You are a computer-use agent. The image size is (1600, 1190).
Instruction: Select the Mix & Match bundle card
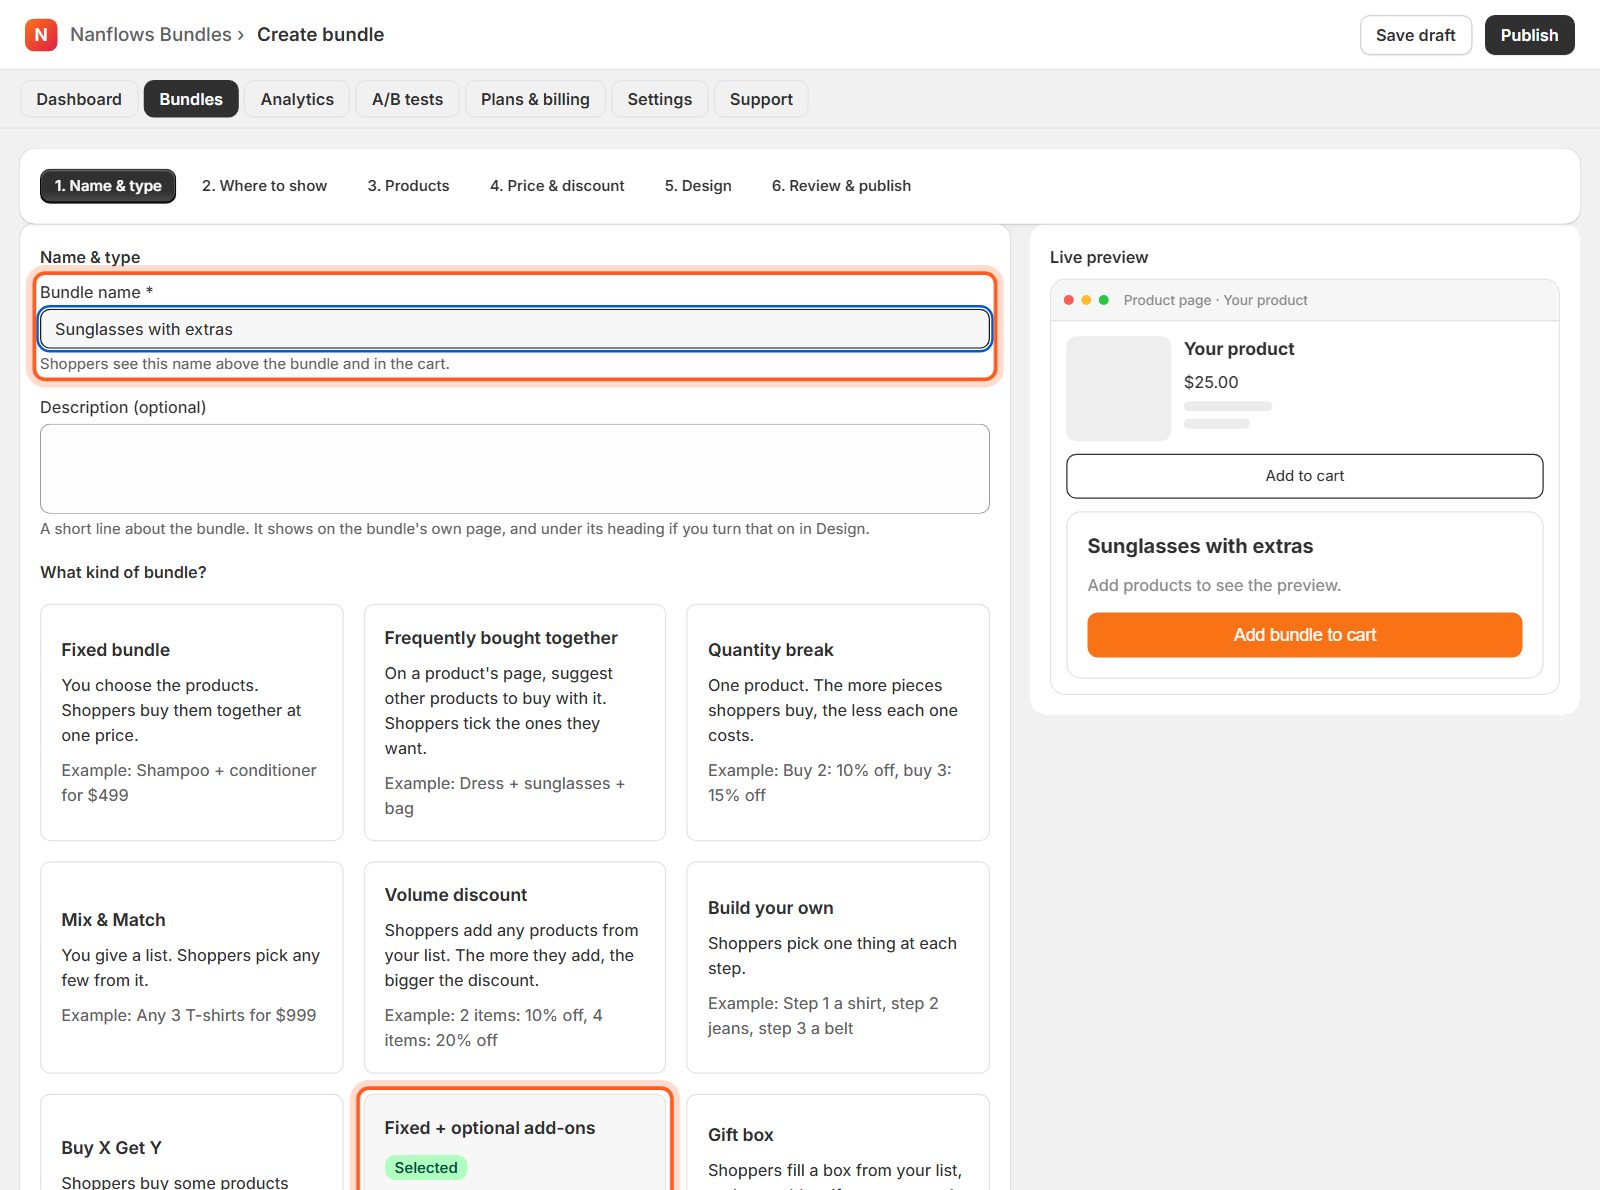tap(192, 967)
